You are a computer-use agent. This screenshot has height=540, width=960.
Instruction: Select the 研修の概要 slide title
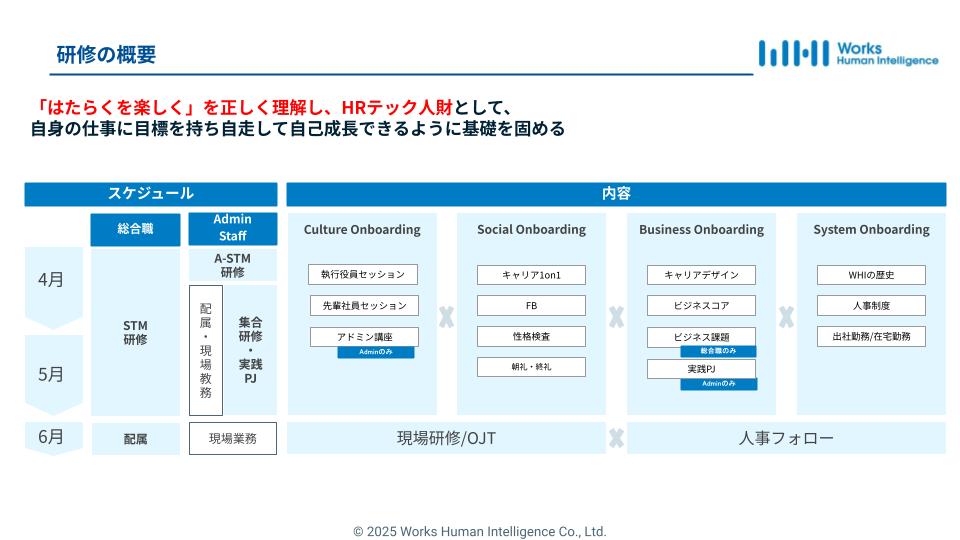tap(106, 54)
